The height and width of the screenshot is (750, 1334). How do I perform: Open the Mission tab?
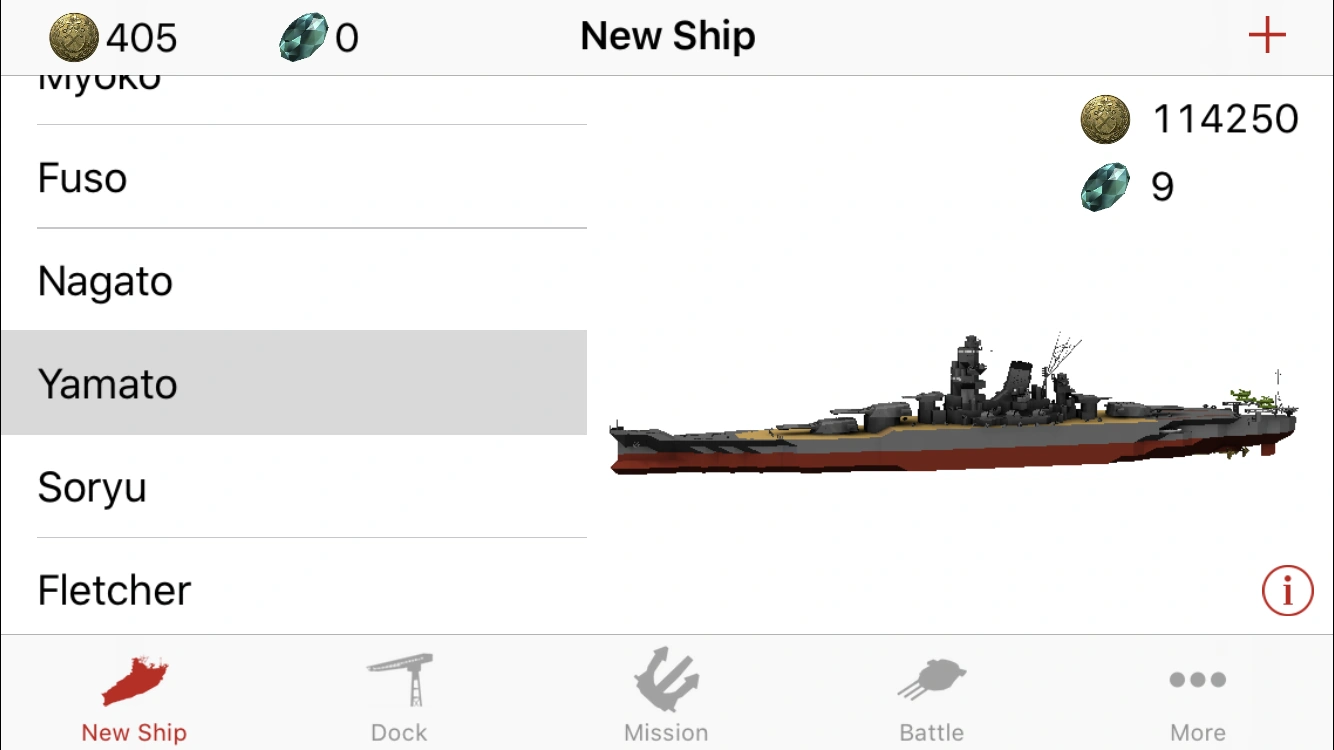[x=666, y=732]
